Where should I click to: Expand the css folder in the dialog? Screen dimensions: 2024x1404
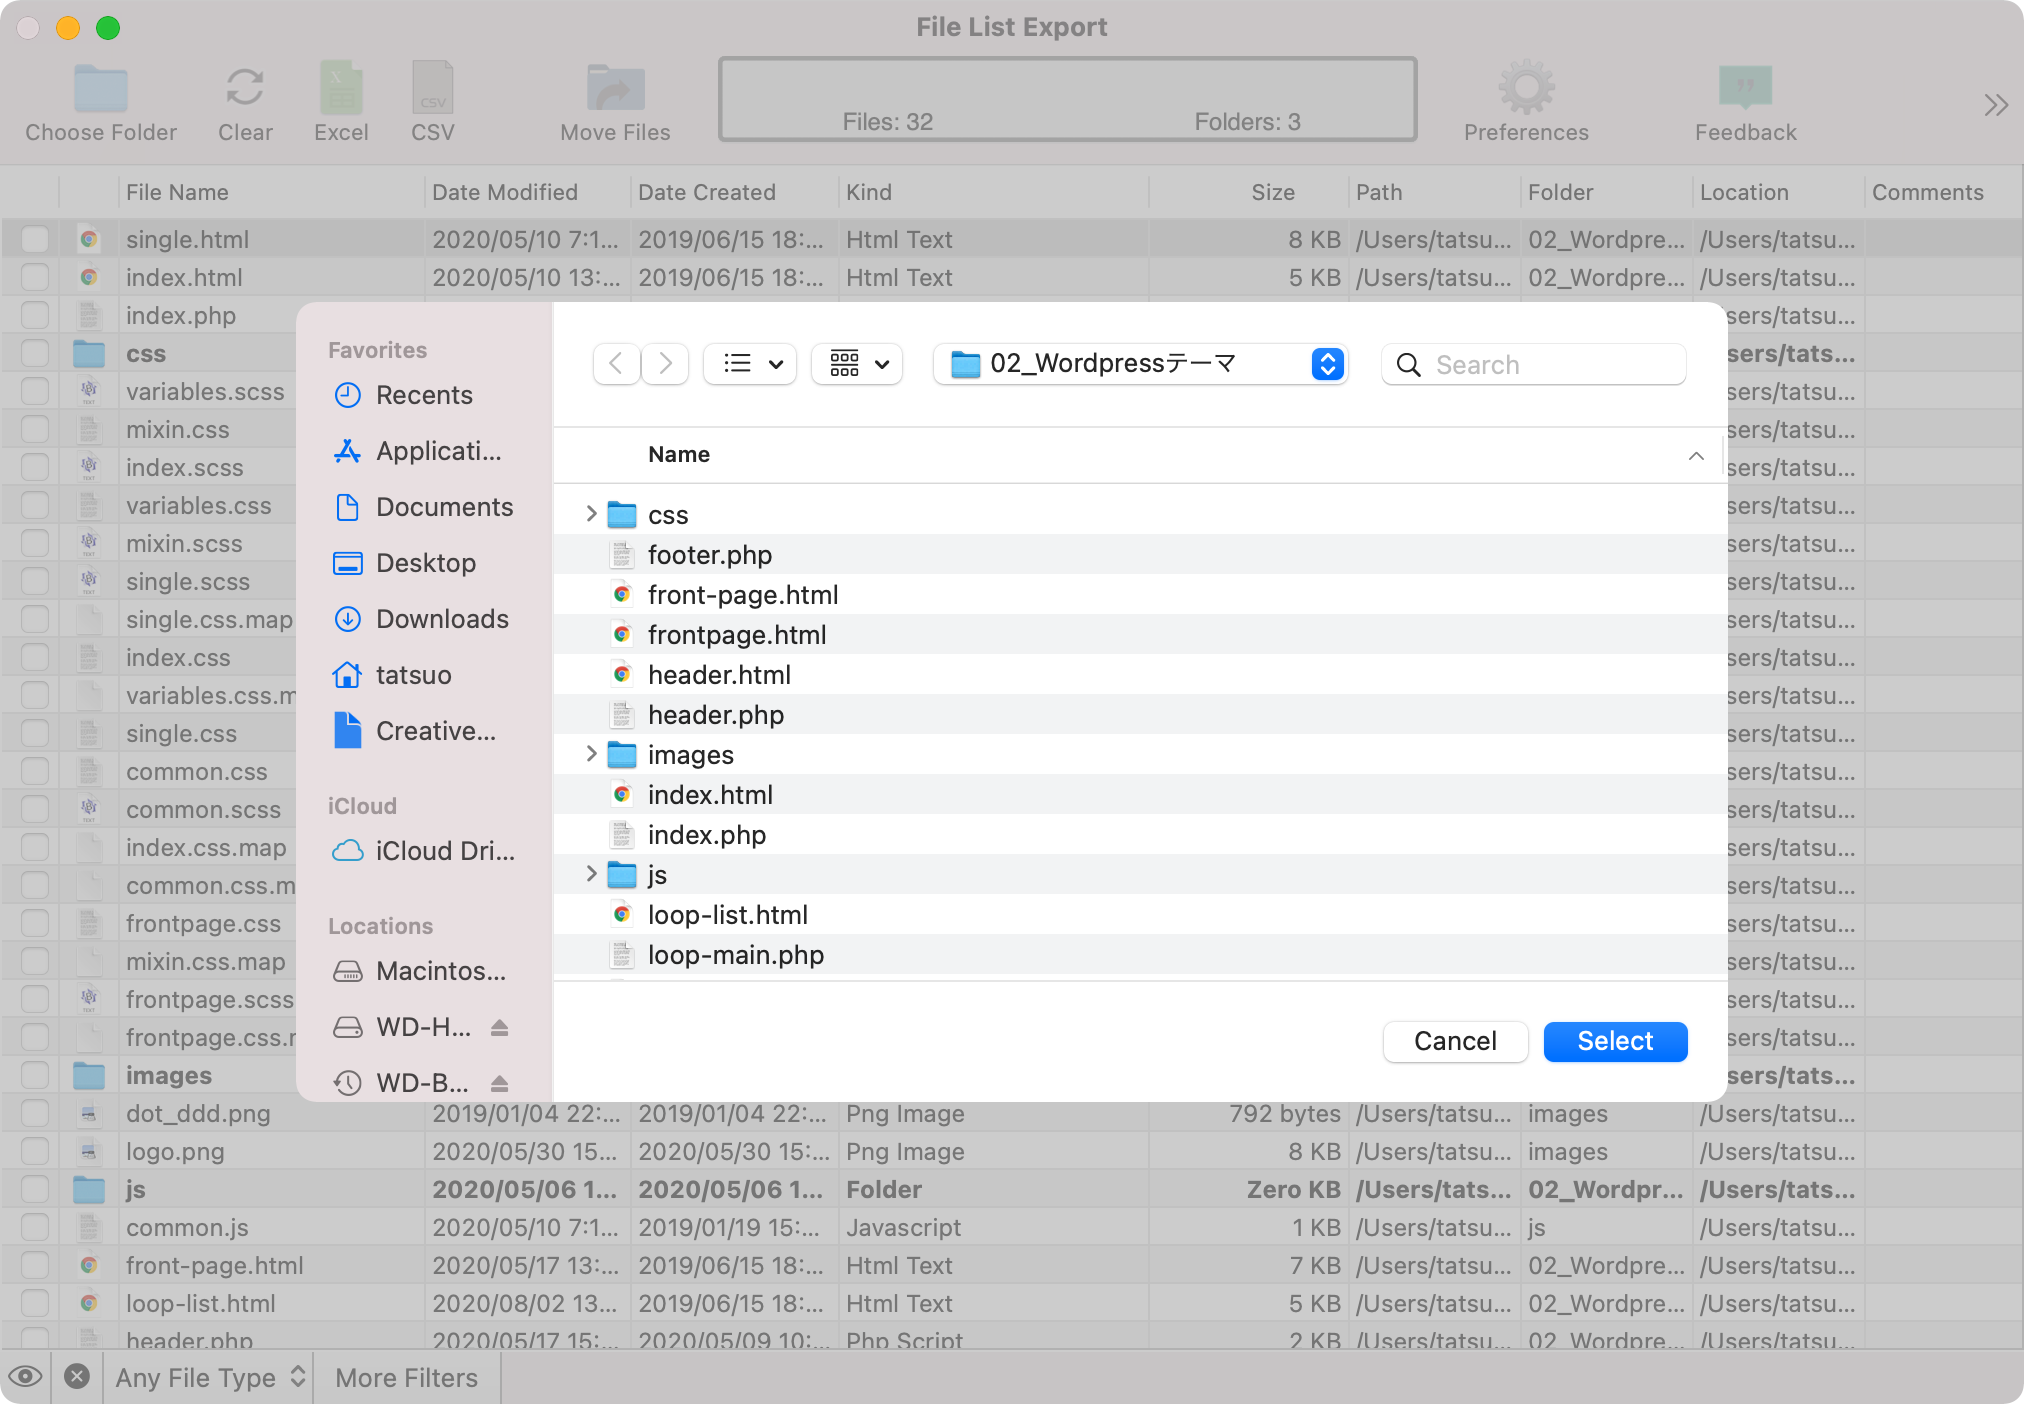point(591,514)
